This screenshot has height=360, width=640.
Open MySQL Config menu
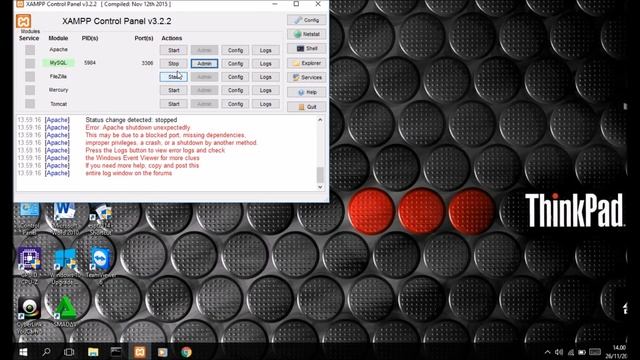tap(235, 64)
